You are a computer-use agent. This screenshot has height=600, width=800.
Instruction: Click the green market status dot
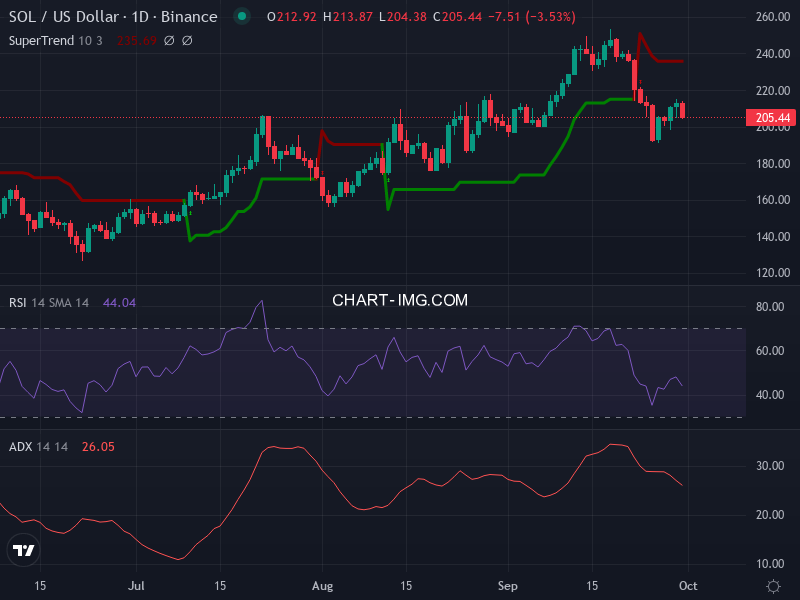pyautogui.click(x=241, y=17)
